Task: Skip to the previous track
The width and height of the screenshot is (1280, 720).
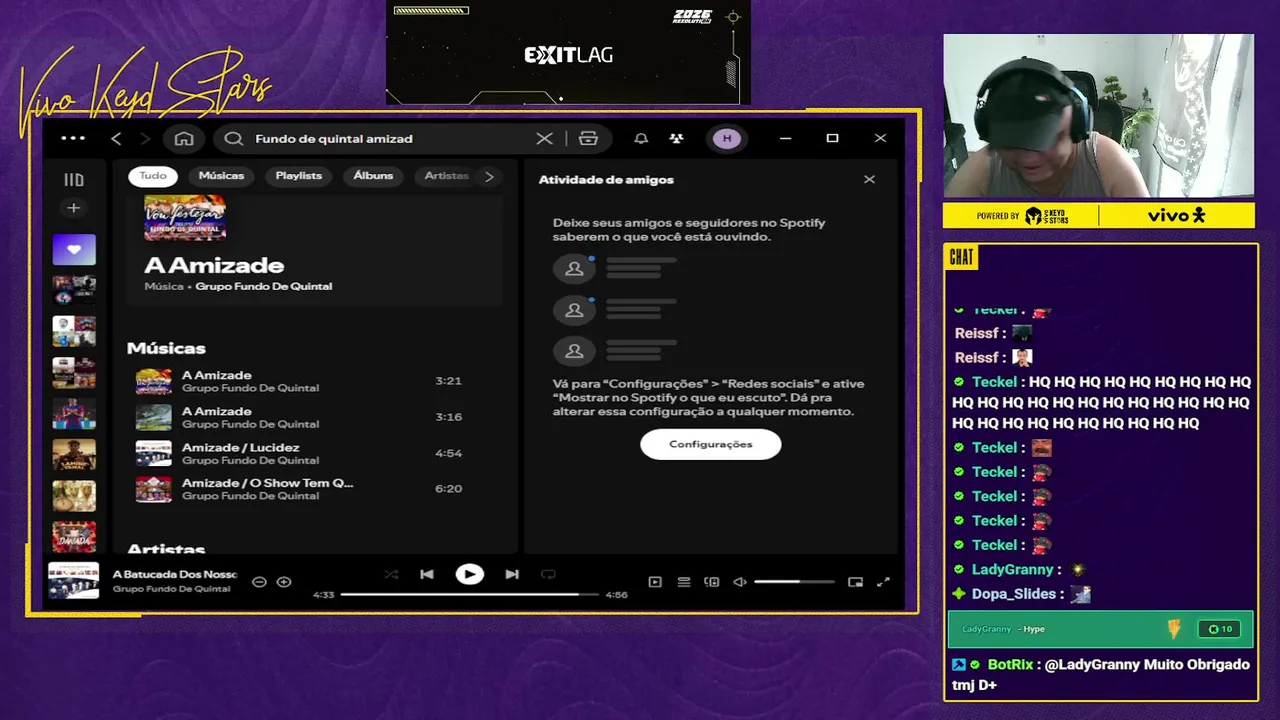Action: click(427, 574)
